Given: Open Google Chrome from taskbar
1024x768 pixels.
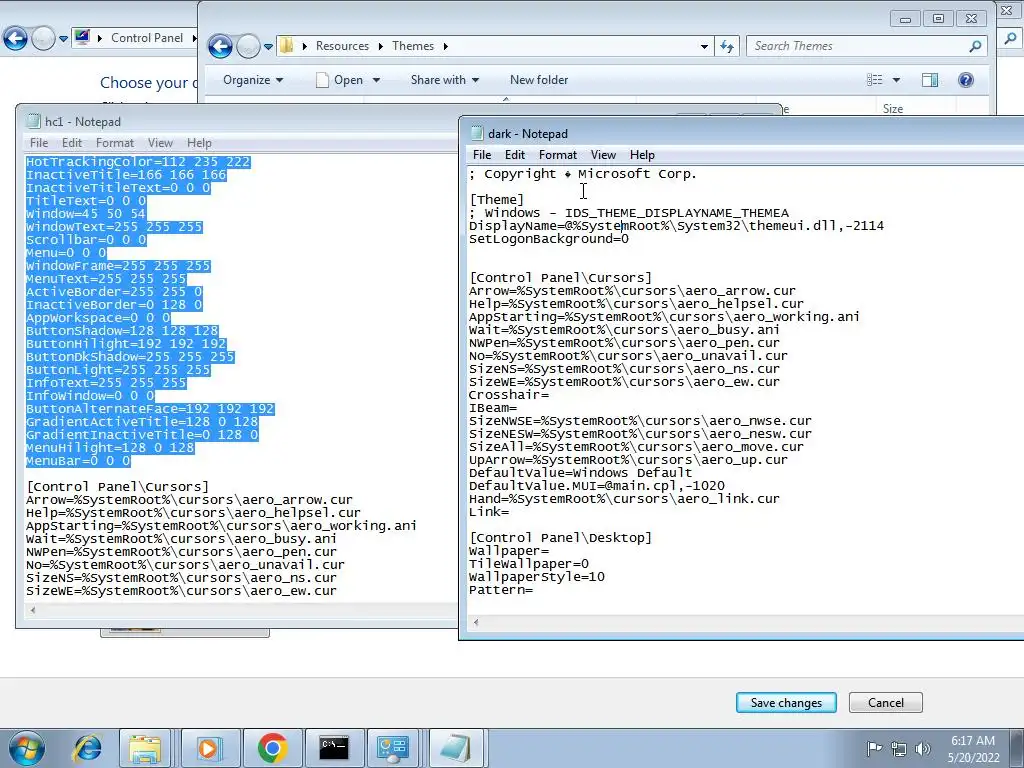Looking at the screenshot, I should click(272, 748).
